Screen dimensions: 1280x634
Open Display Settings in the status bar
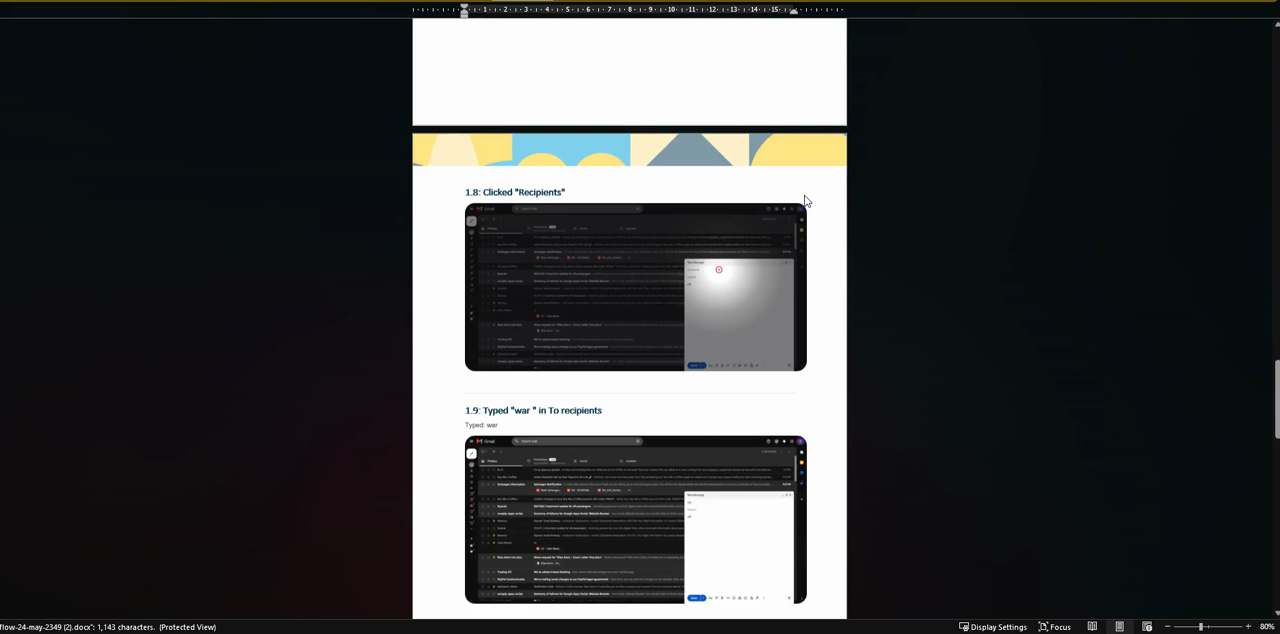pos(993,627)
